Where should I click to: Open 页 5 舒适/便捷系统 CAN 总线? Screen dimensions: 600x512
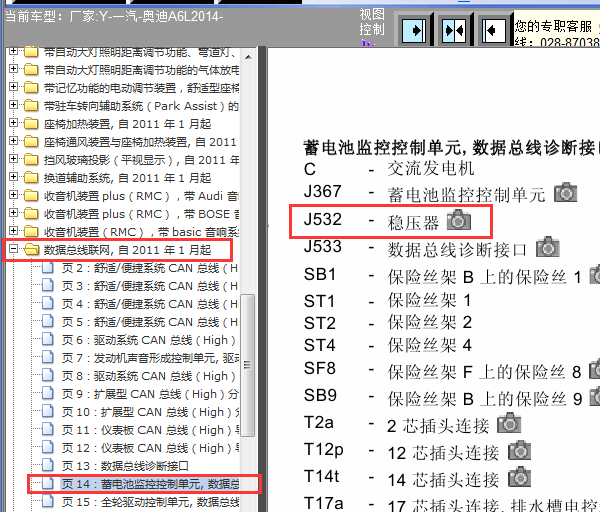tap(150, 322)
